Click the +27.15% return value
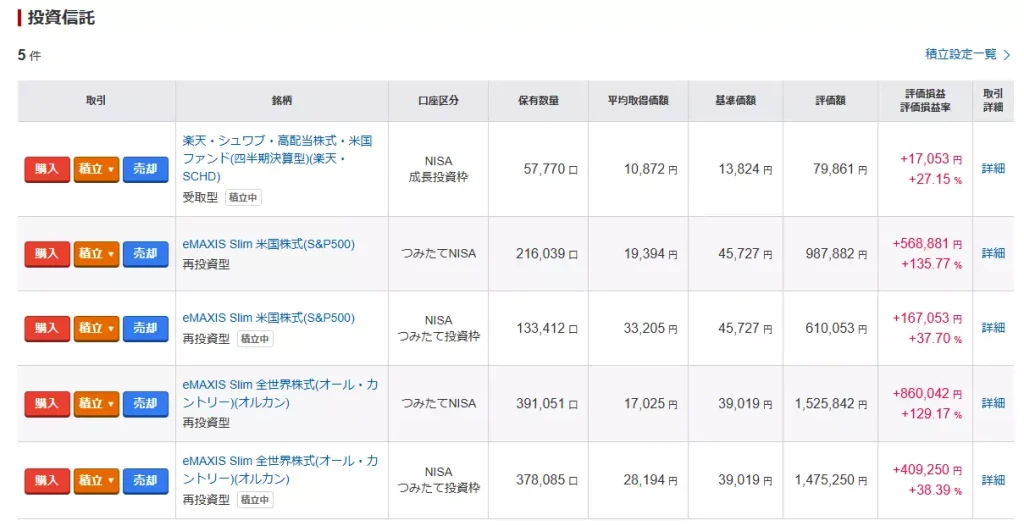This screenshot has width=1024, height=526. point(935,179)
